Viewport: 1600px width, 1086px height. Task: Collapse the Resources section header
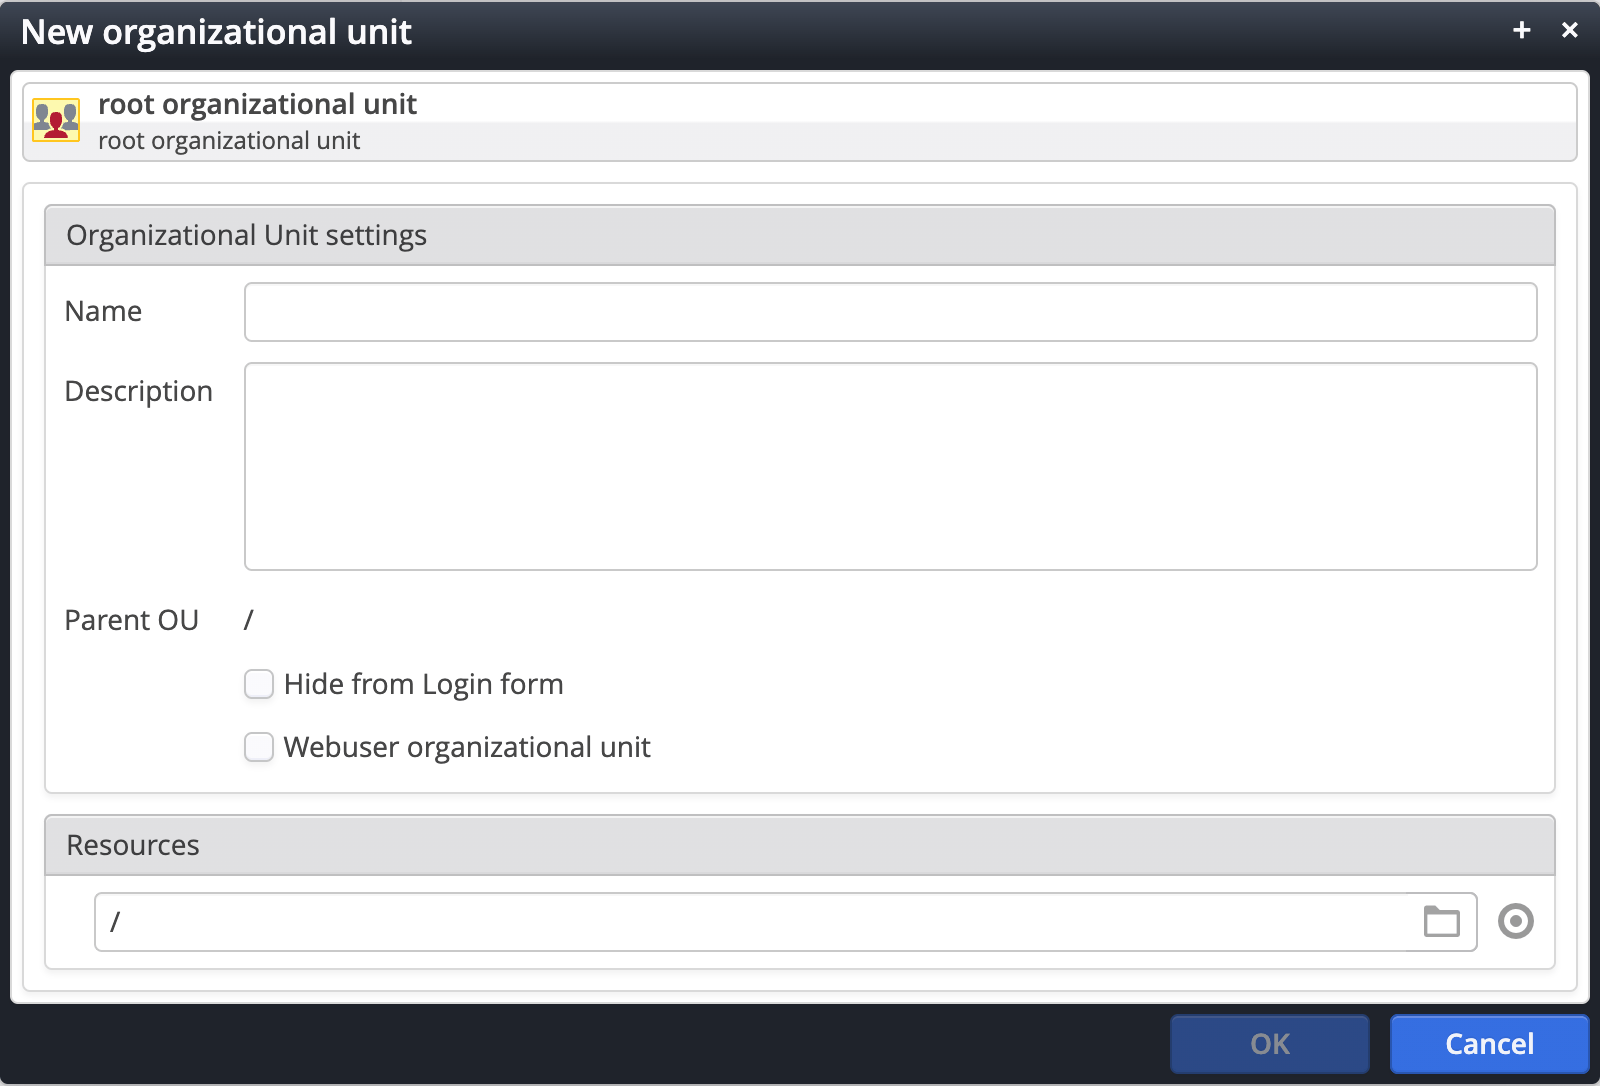pos(132,845)
